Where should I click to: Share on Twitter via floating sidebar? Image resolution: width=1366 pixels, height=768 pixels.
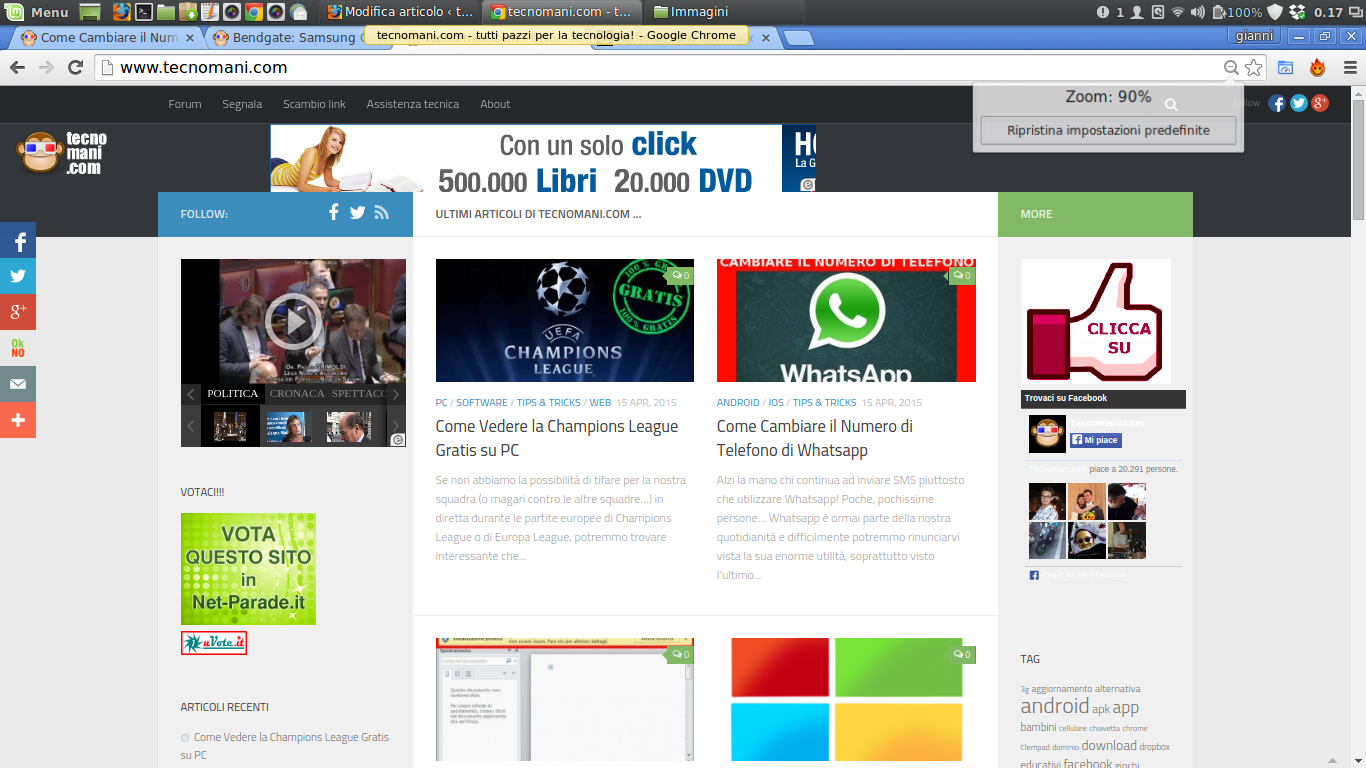18,276
